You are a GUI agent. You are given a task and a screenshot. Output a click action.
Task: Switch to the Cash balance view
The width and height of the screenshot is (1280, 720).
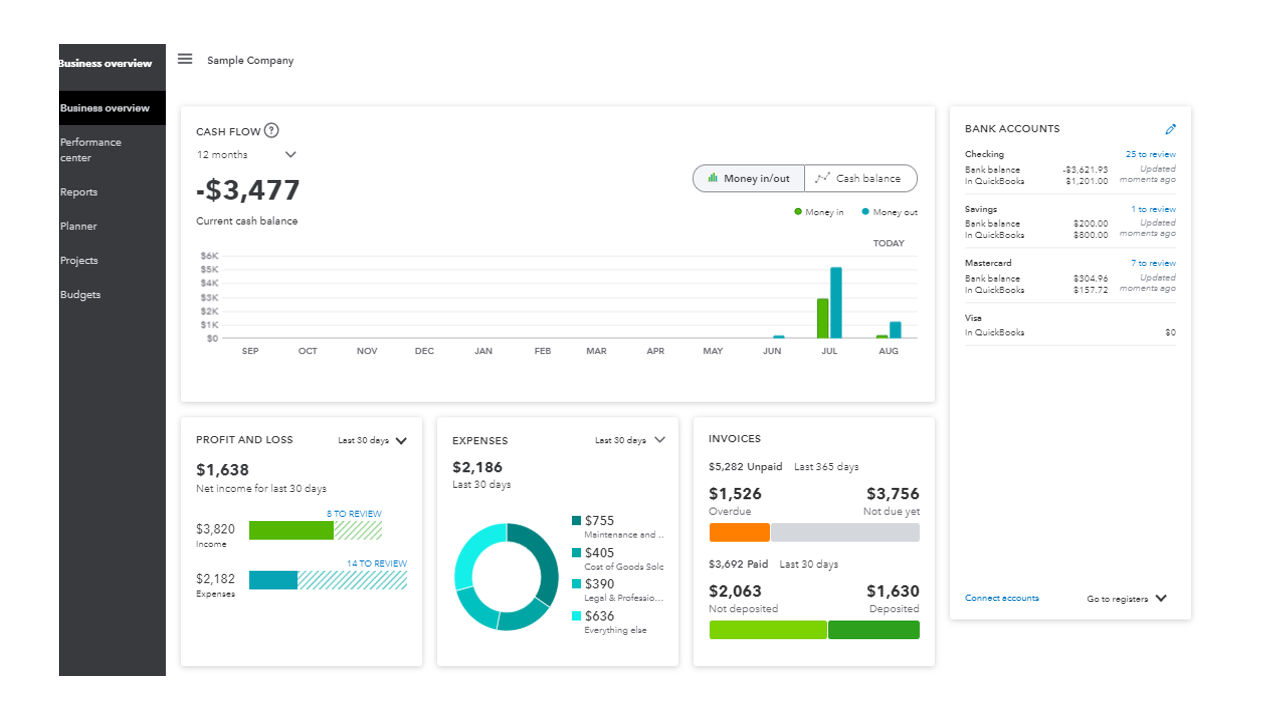click(860, 178)
